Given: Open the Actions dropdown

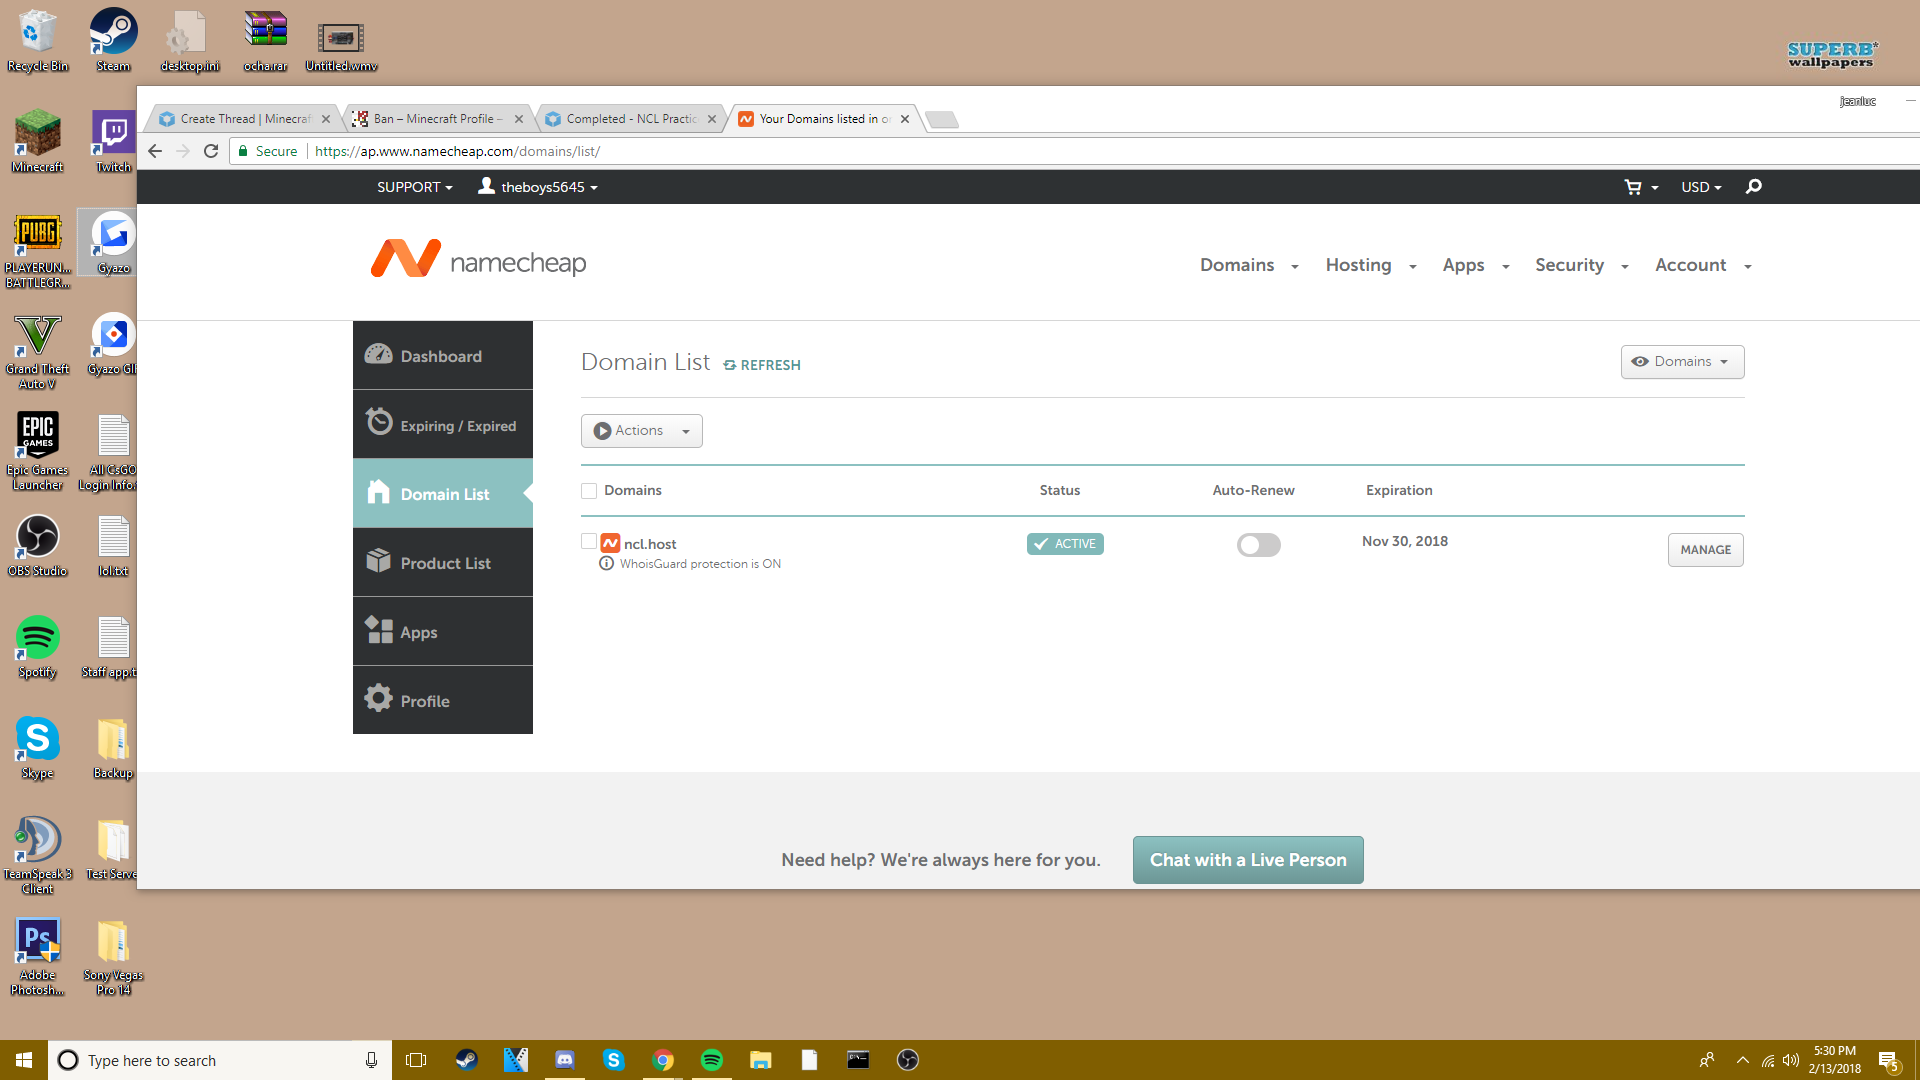Looking at the screenshot, I should [641, 431].
